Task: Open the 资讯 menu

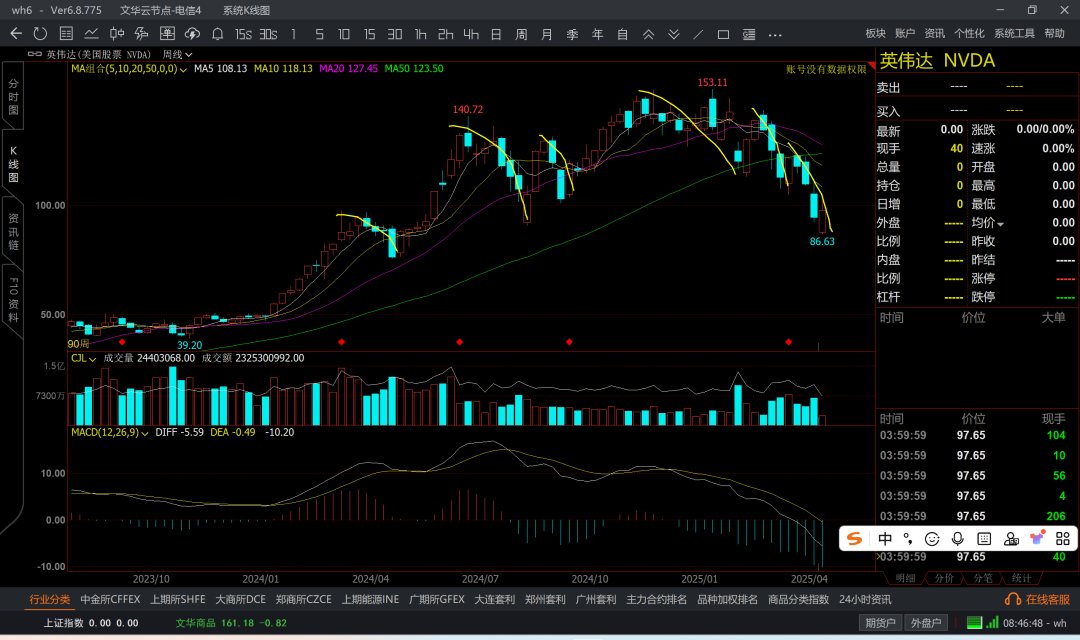Action: (x=935, y=34)
